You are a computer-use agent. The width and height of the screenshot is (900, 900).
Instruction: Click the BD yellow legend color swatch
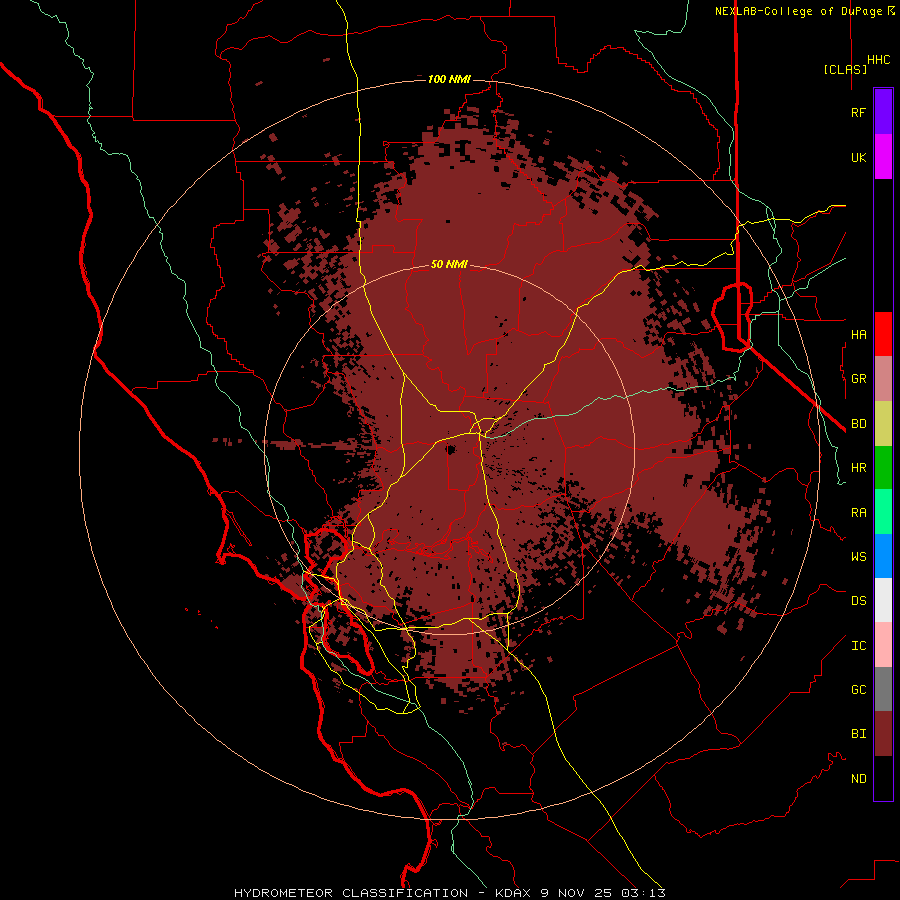click(x=883, y=424)
